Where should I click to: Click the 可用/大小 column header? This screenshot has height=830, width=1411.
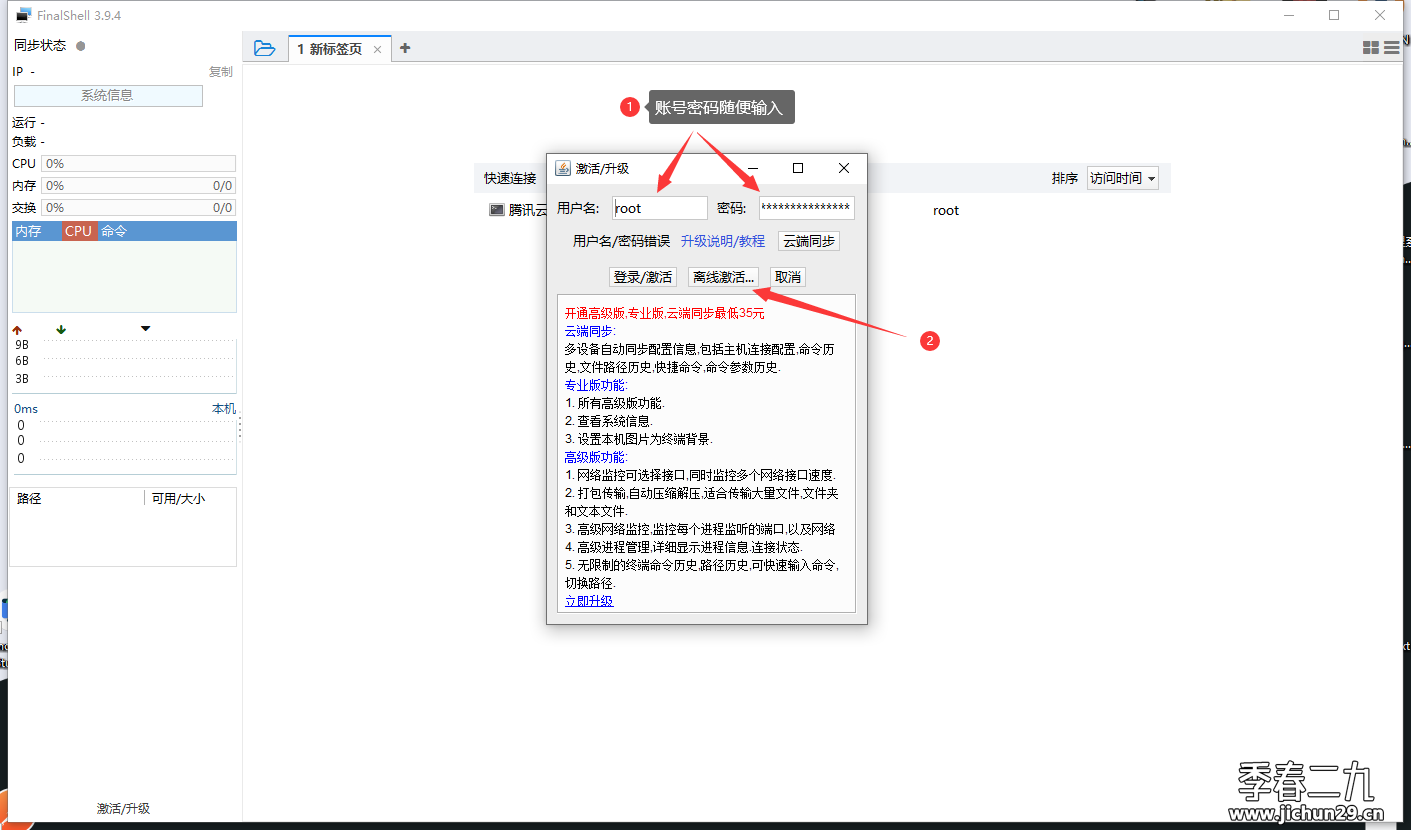[x=191, y=498]
